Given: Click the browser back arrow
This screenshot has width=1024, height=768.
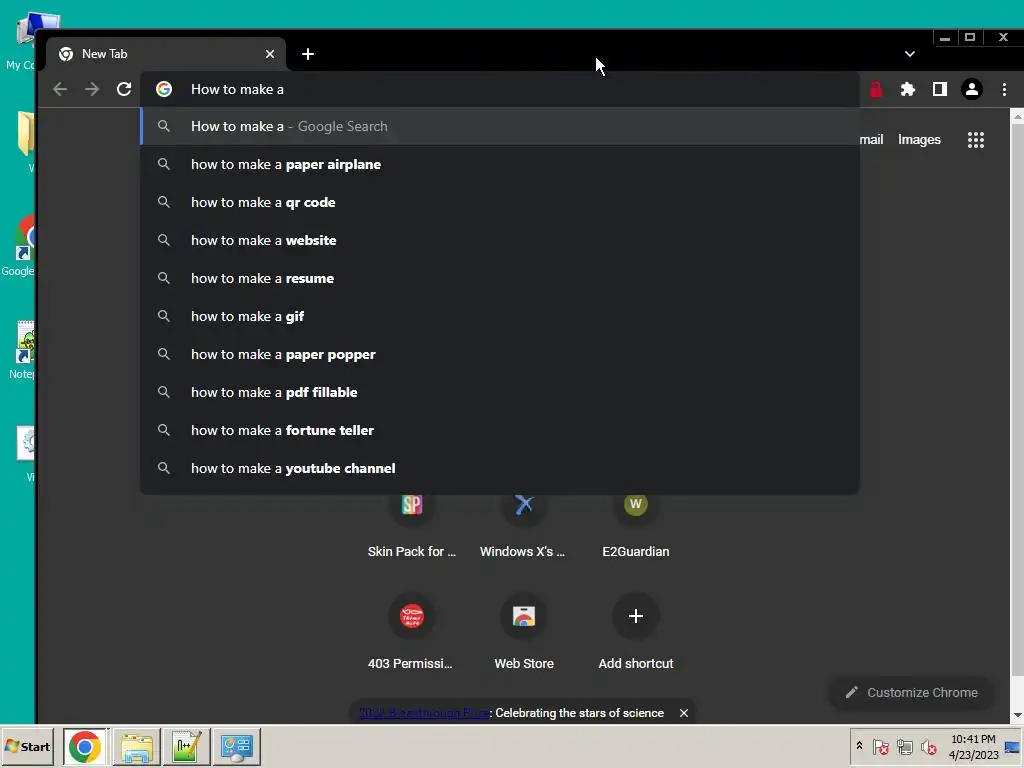Looking at the screenshot, I should (60, 89).
